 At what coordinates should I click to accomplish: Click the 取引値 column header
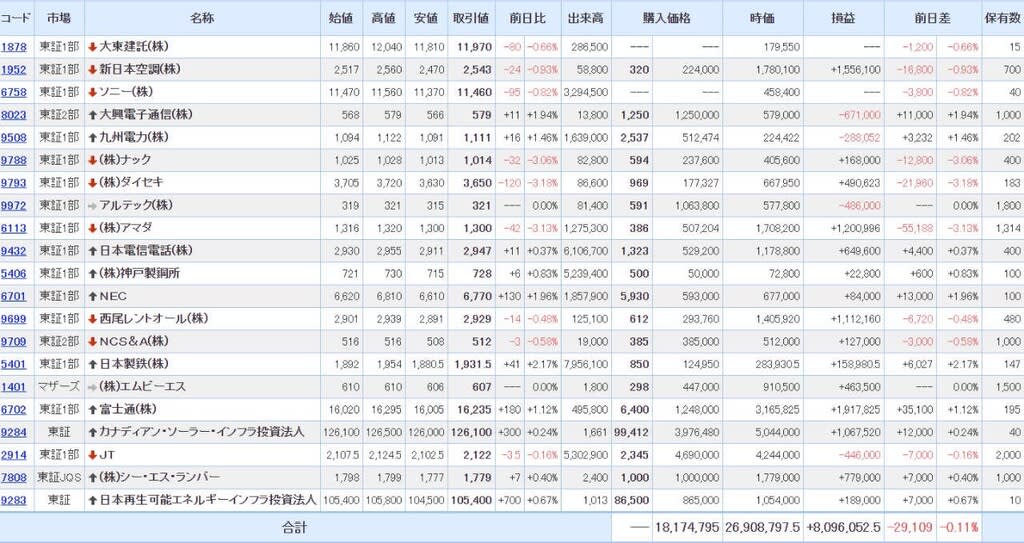(471, 18)
